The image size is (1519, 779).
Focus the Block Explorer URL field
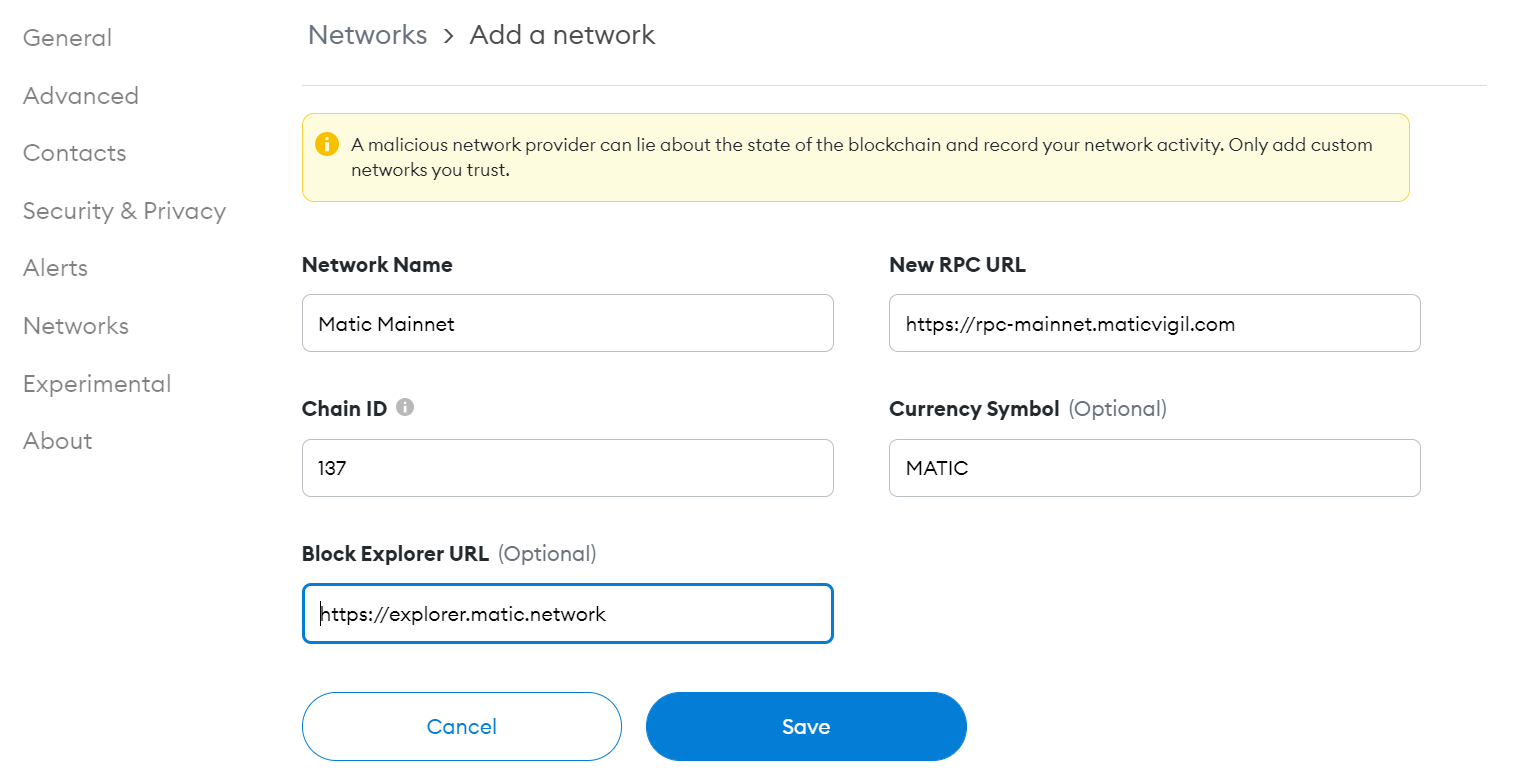[x=567, y=613]
